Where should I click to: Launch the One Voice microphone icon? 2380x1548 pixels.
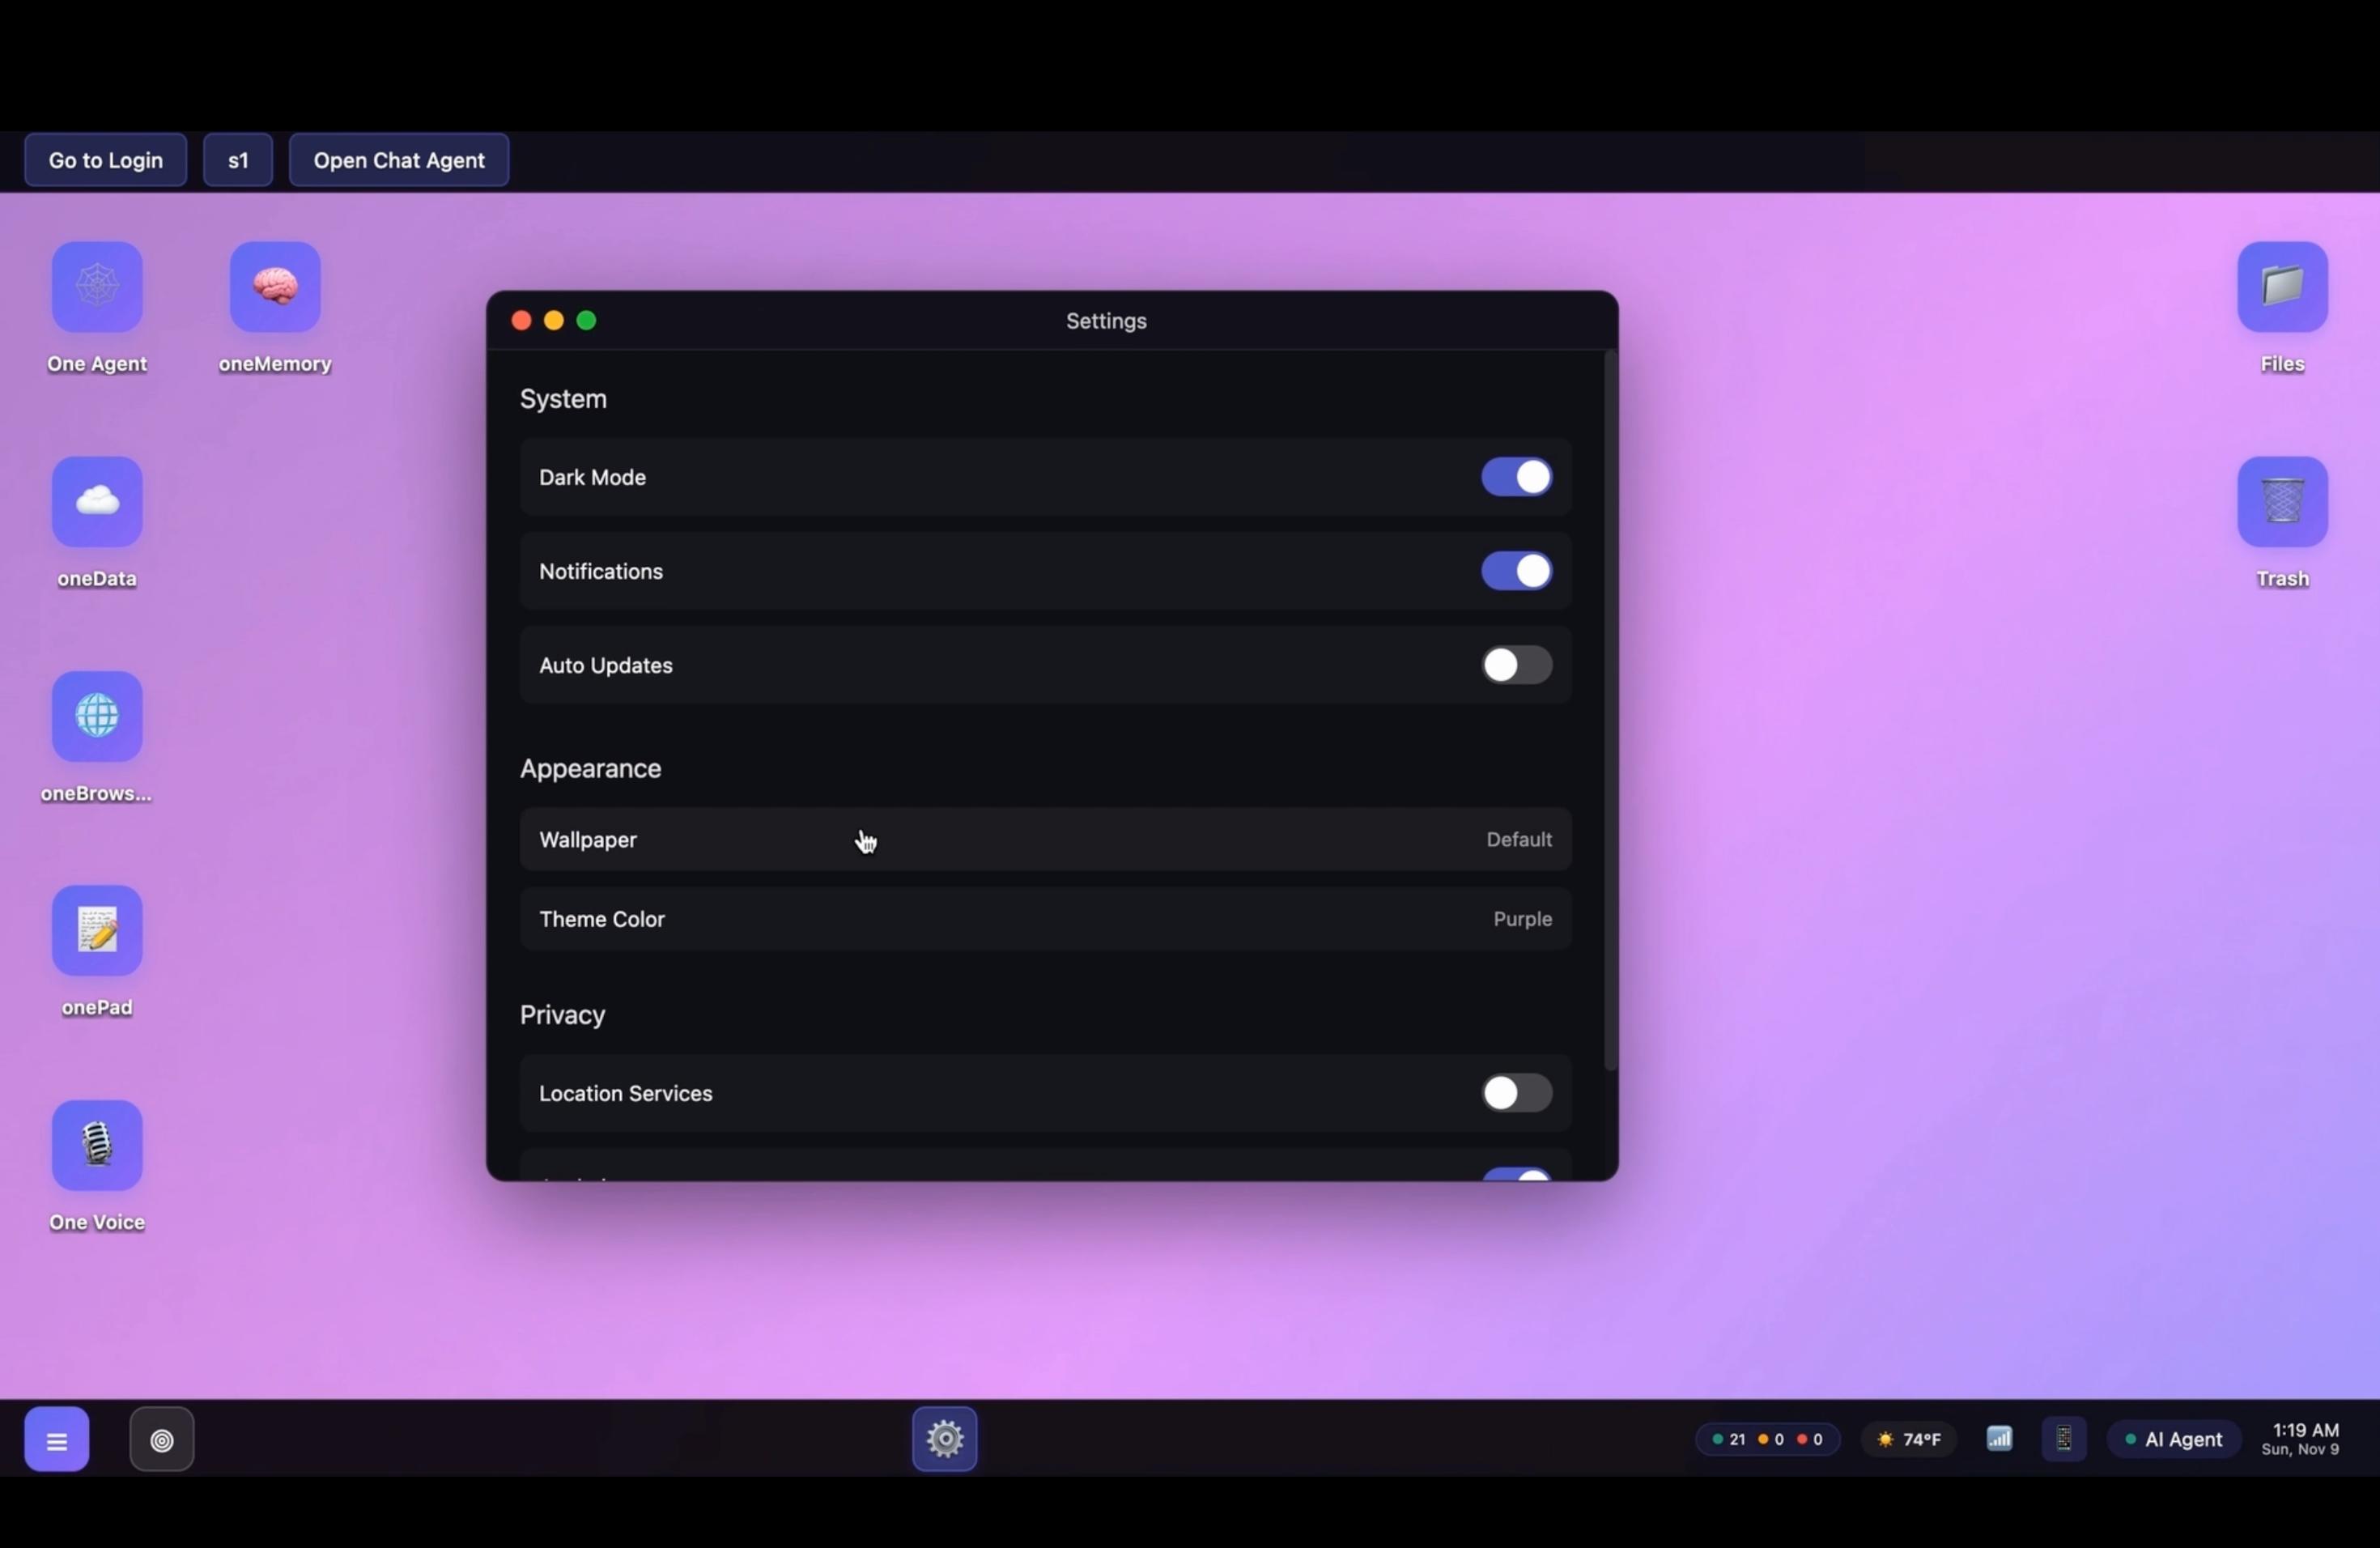pos(97,1145)
